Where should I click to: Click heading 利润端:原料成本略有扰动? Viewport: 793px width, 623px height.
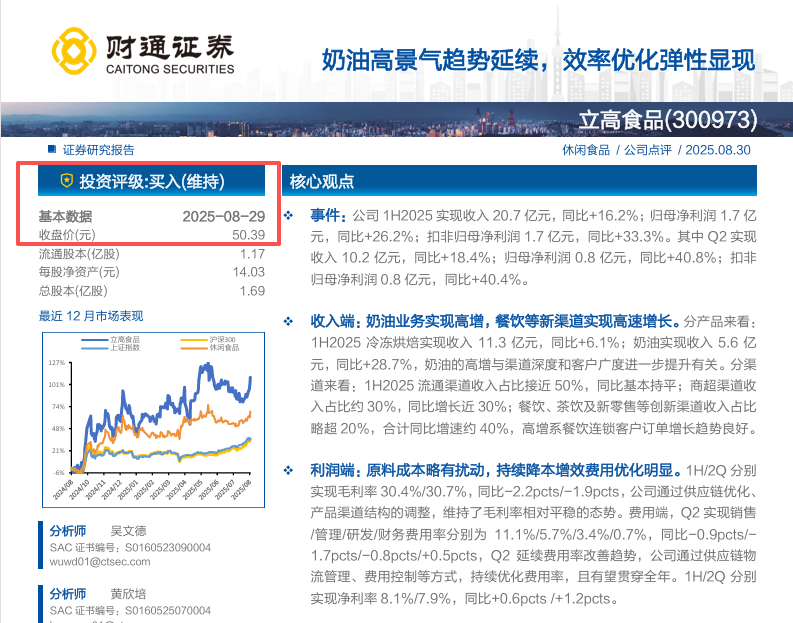(x=398, y=471)
